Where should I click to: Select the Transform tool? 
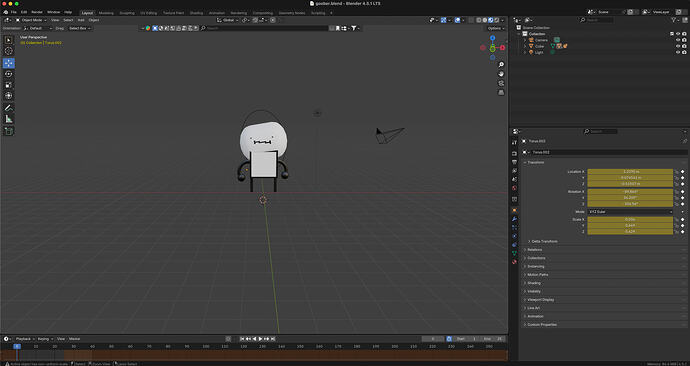pos(8,95)
